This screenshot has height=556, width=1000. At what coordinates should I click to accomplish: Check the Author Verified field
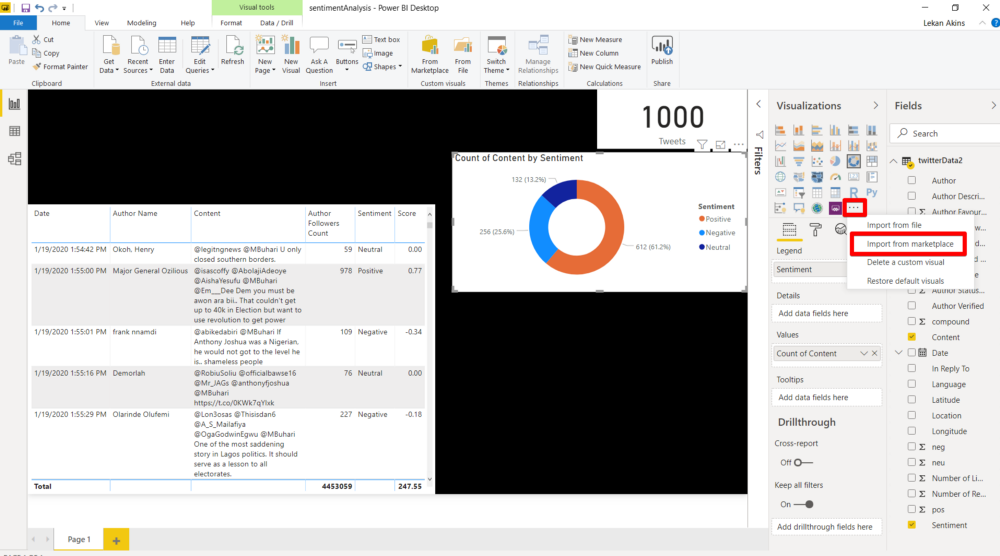coord(911,305)
